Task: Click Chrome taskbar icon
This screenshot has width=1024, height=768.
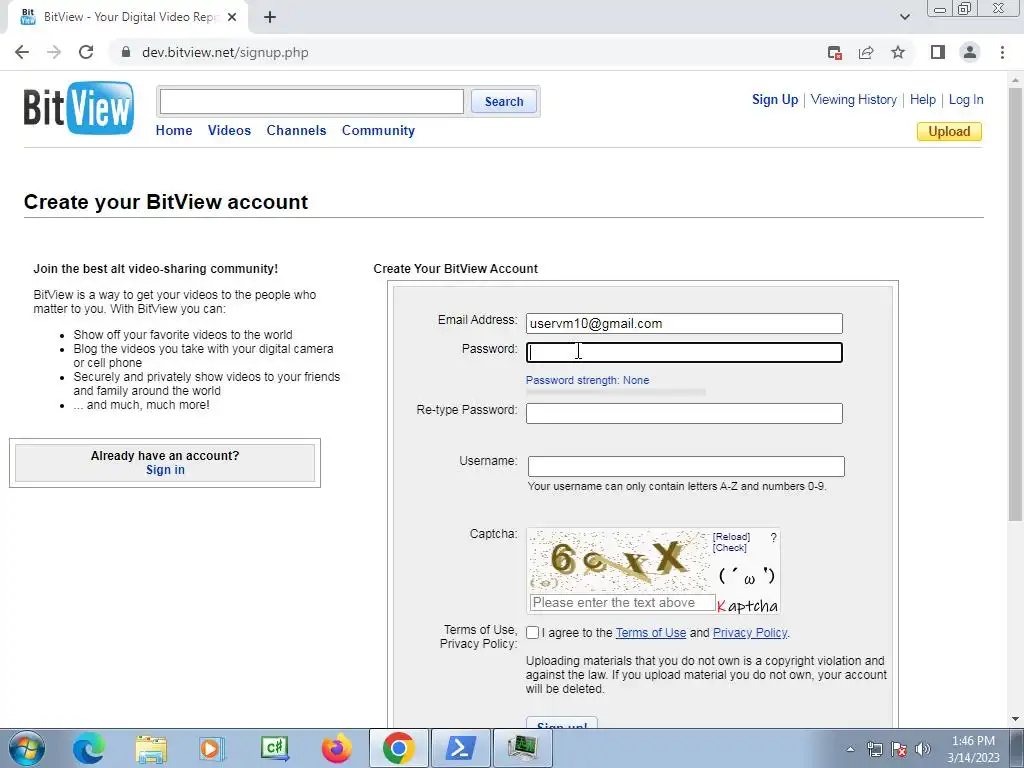Action: 398,748
